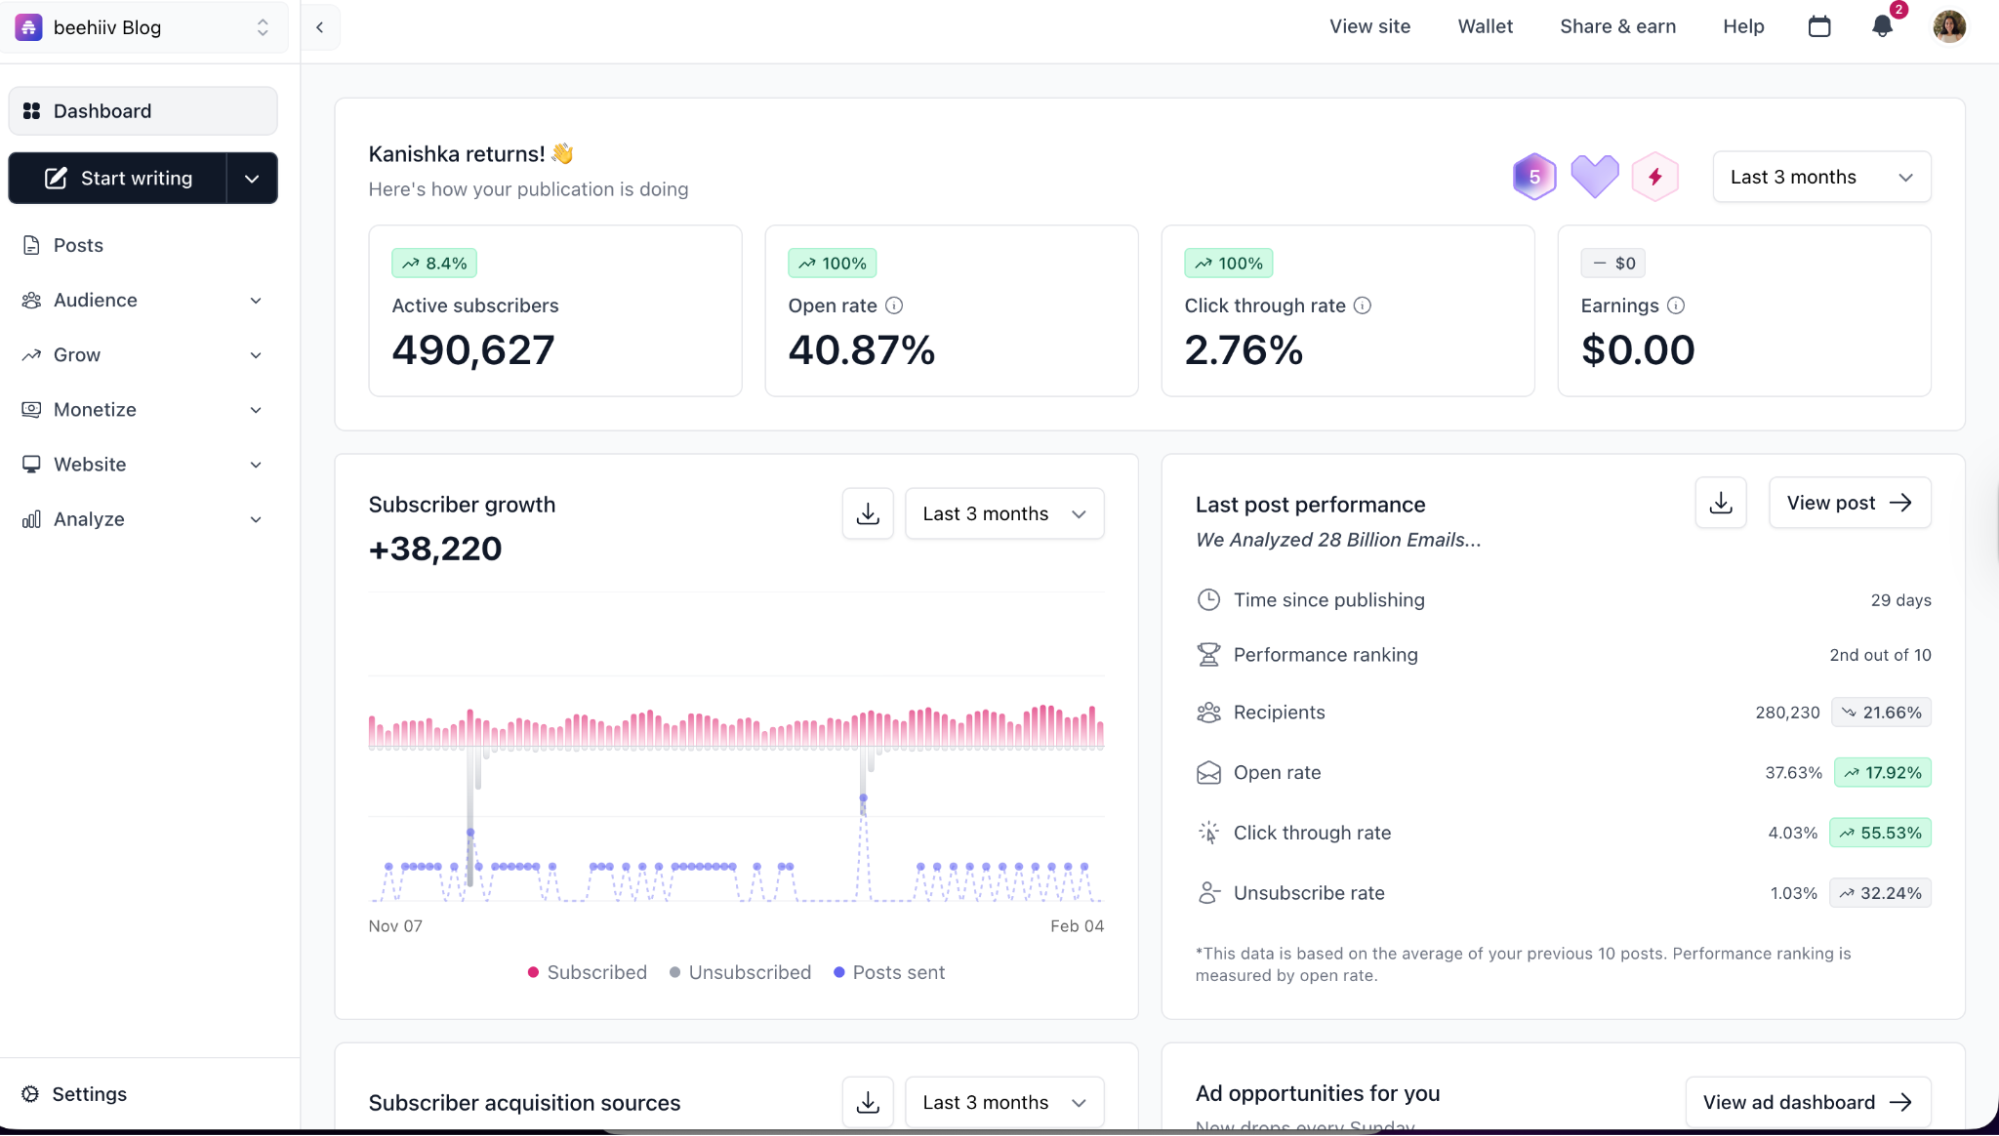Open the View ad dashboard link
1999x1136 pixels.
(1807, 1101)
